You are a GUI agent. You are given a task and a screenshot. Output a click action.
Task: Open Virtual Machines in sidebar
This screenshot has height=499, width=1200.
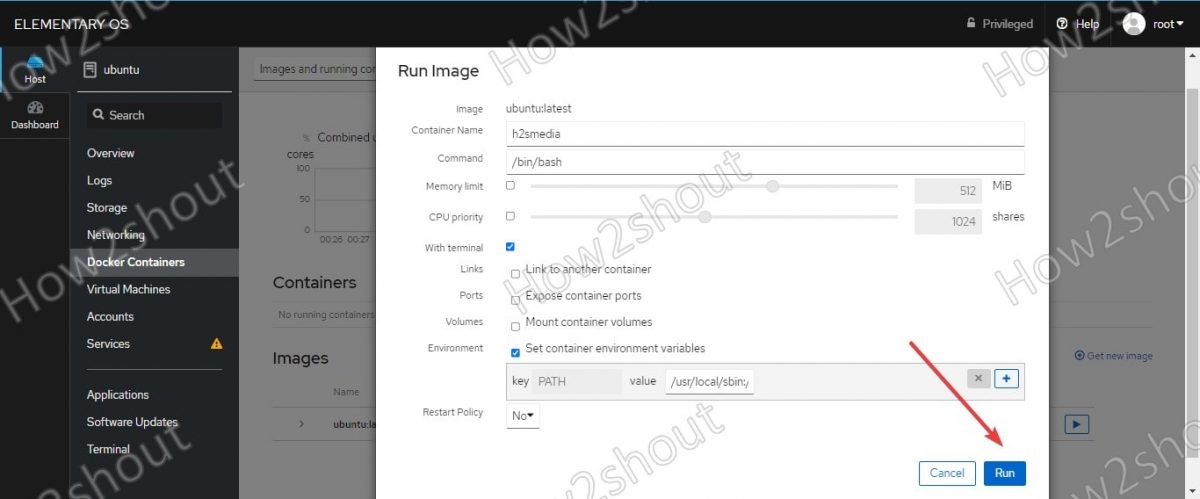pos(128,289)
